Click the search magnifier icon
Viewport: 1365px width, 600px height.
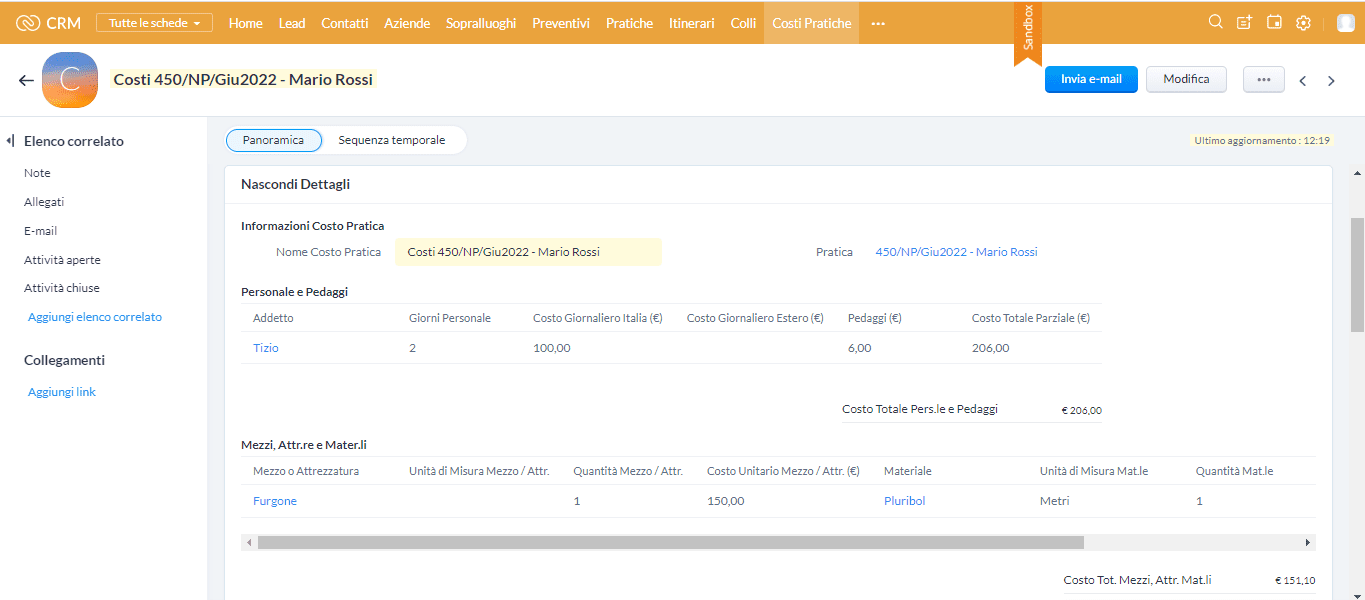(1215, 22)
